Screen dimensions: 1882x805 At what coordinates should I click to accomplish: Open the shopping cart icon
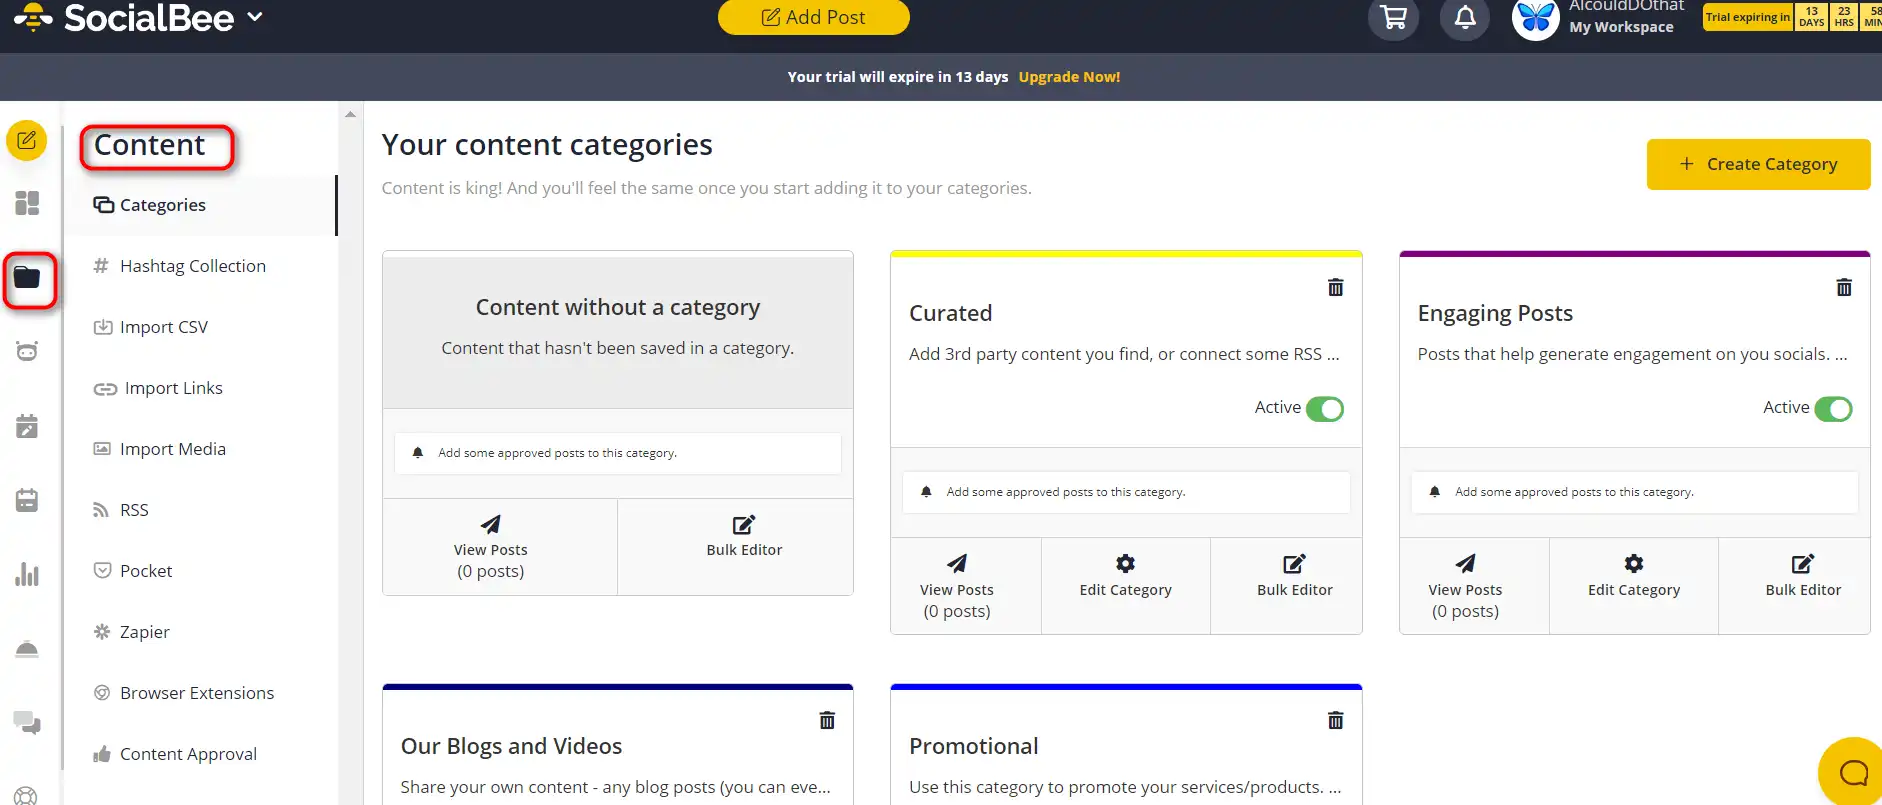1393,17
